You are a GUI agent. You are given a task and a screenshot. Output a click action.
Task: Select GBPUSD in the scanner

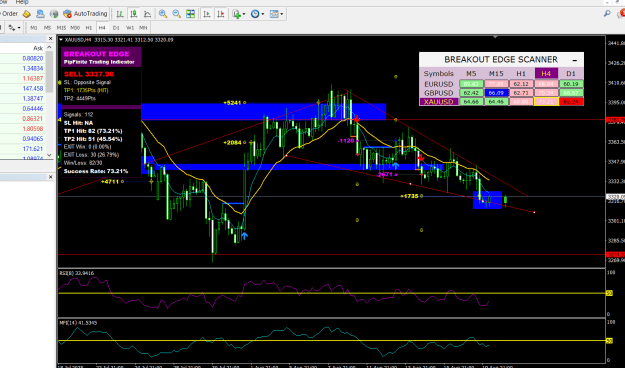tap(438, 93)
